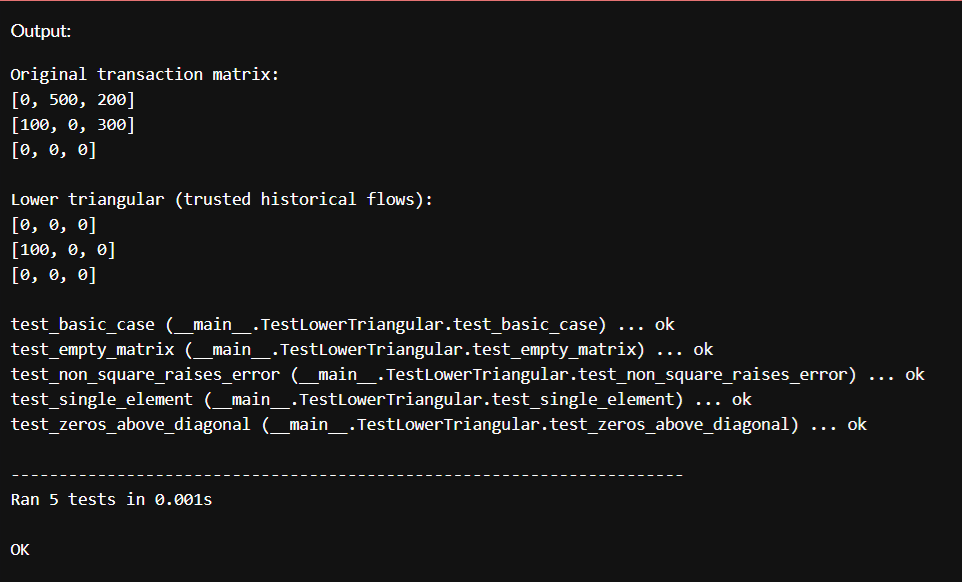Viewport: 962px width, 582px height.
Task: Click the test_zeros_above_diagonal test name
Action: (x=130, y=424)
